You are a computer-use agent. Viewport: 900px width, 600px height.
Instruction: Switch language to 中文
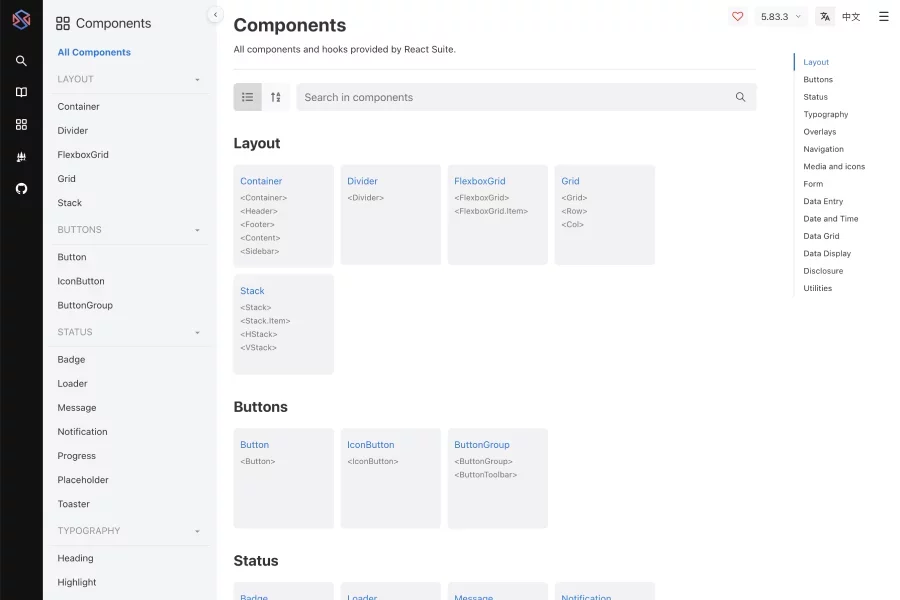click(851, 17)
